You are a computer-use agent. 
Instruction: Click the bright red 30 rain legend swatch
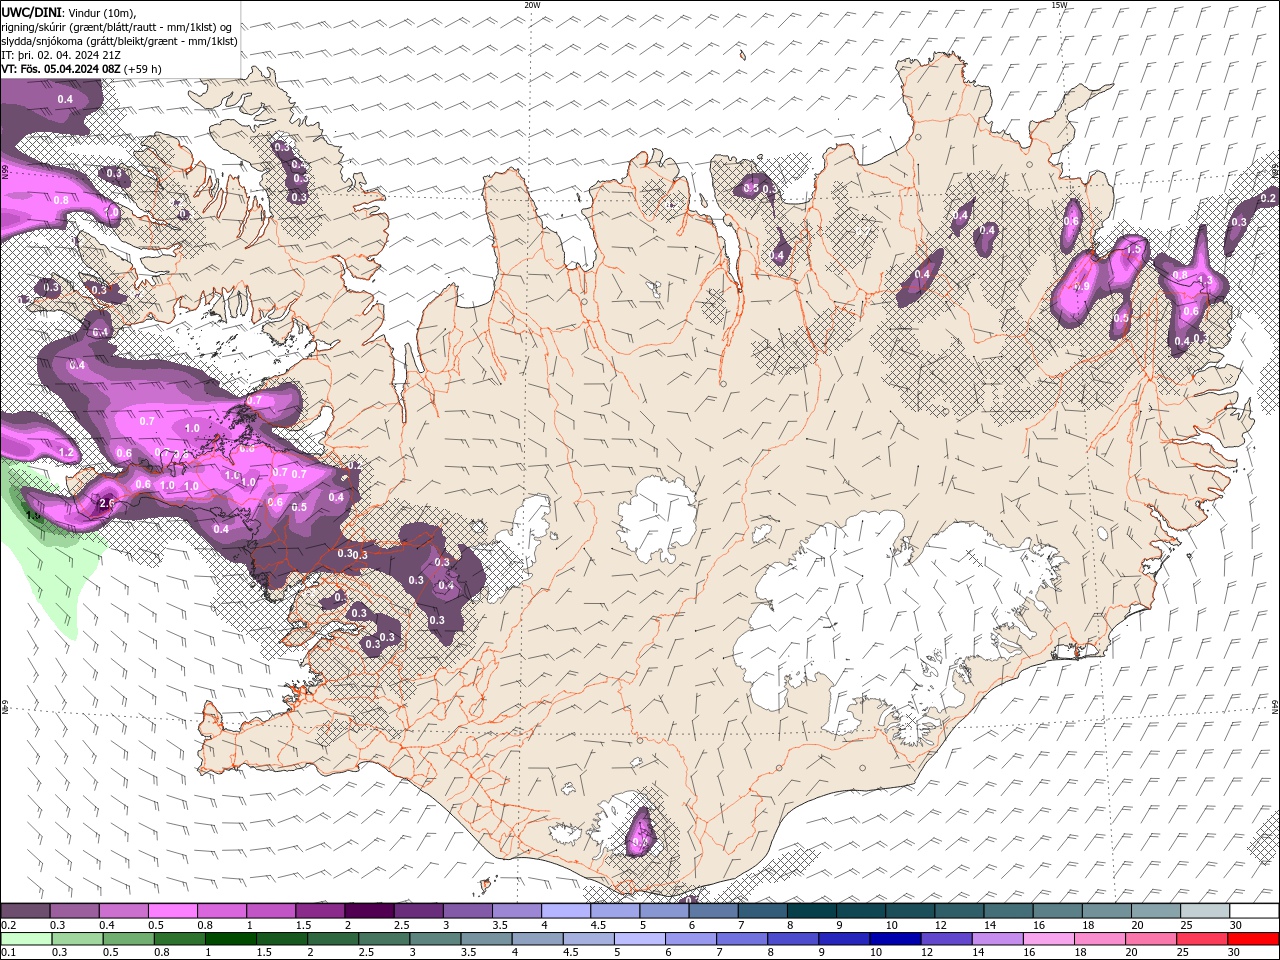pyautogui.click(x=1253, y=939)
